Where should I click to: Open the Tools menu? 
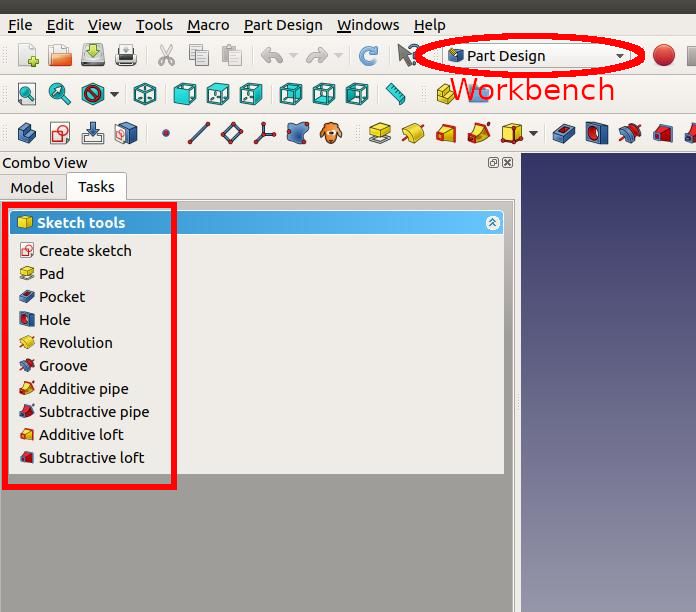pos(154,25)
